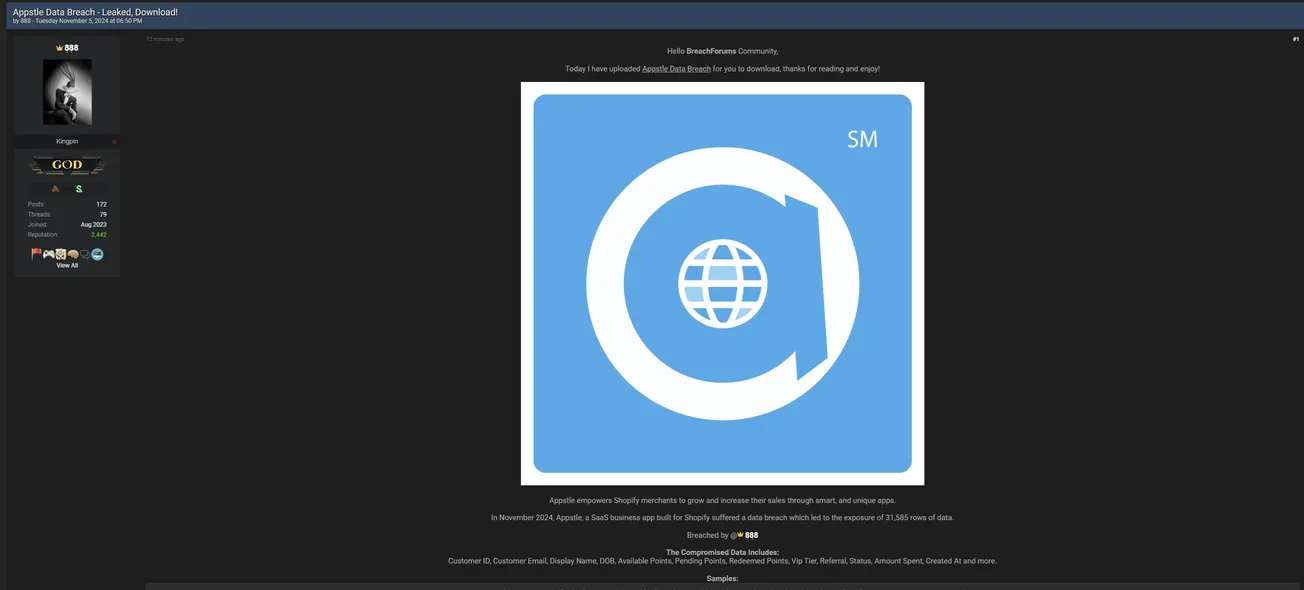Click the gold GOD rank badge
Viewport: 1304px width, 590px height.
(x=67, y=166)
